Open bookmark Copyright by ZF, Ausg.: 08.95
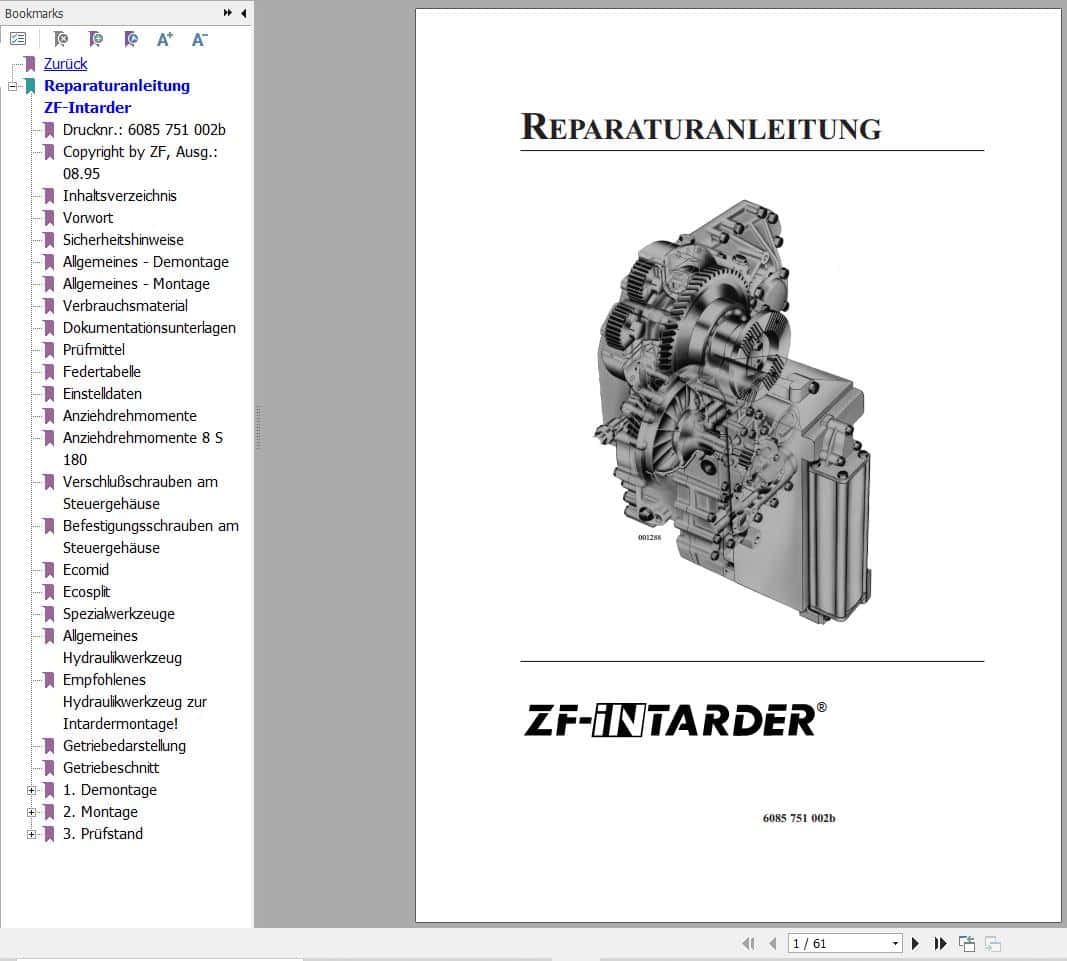1067x961 pixels. [140, 163]
